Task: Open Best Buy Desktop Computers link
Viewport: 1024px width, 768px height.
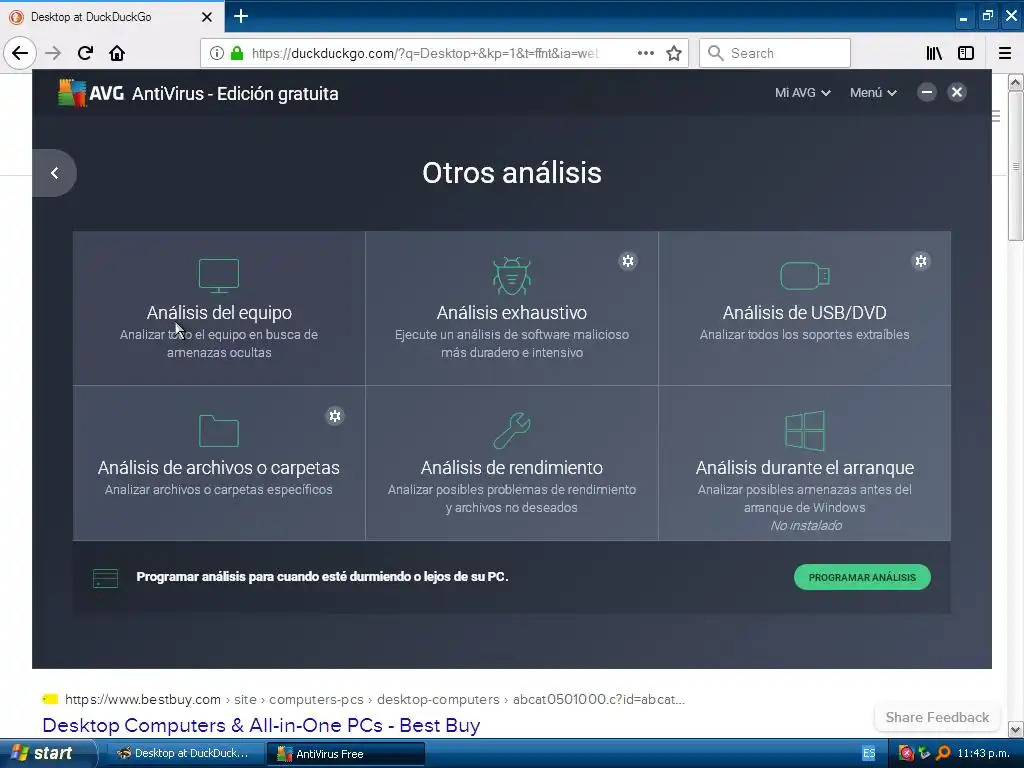Action: pyautogui.click(x=261, y=725)
